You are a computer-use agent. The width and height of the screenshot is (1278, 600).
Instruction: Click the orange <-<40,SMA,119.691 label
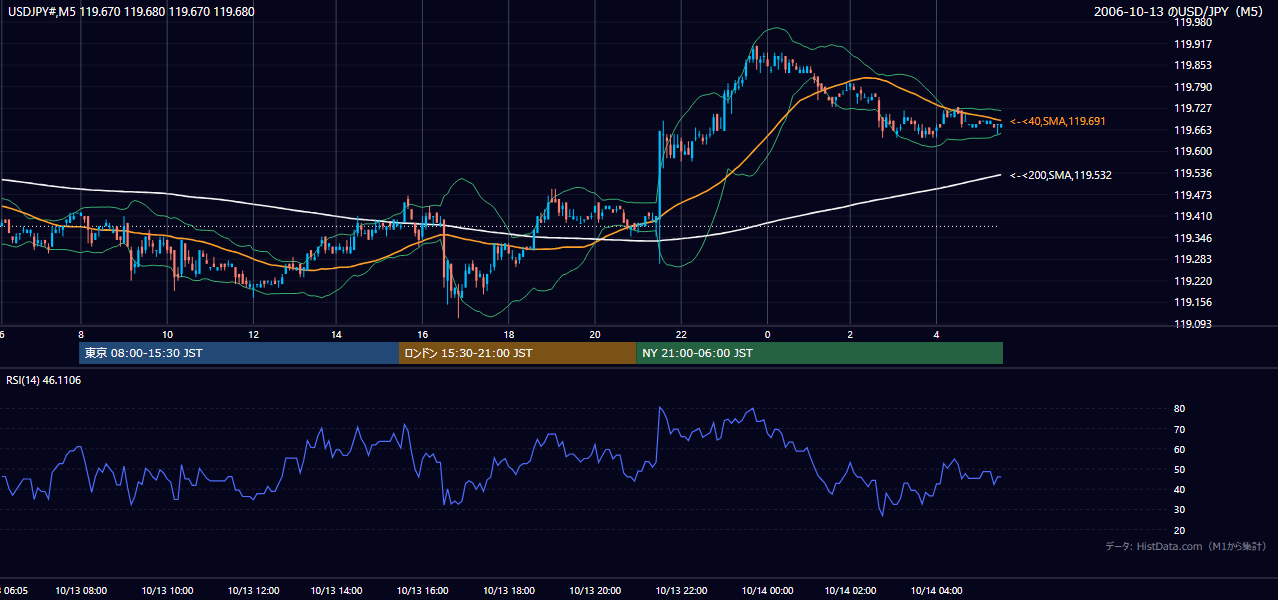1058,121
